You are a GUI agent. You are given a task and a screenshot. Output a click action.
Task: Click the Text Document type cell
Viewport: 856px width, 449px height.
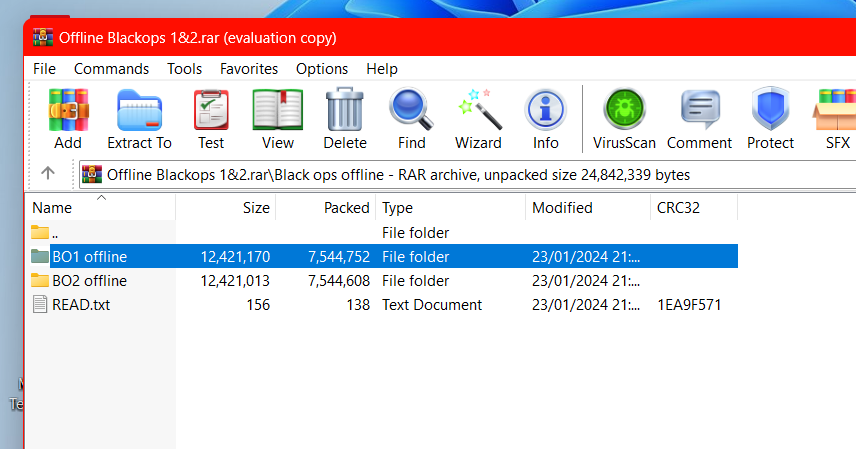point(432,304)
